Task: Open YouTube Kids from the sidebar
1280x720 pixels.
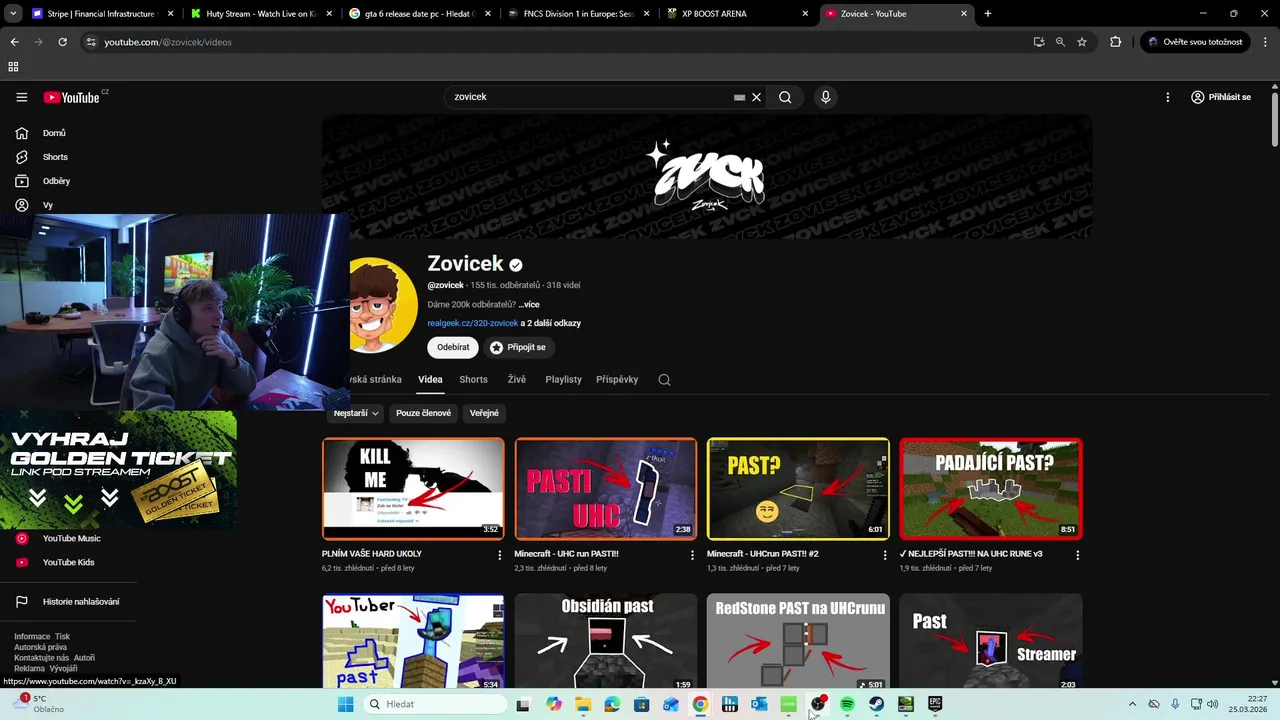Action: click(68, 562)
